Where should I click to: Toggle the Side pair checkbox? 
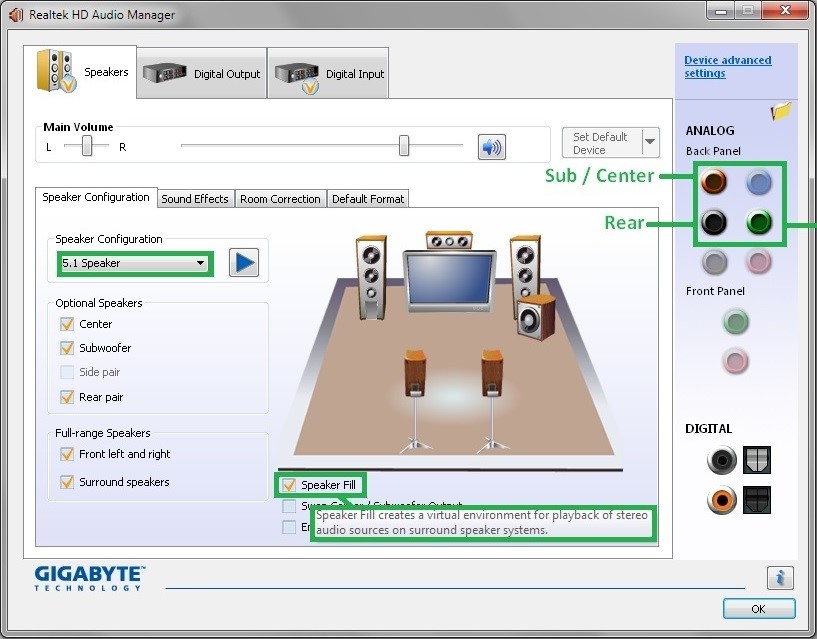tap(67, 372)
